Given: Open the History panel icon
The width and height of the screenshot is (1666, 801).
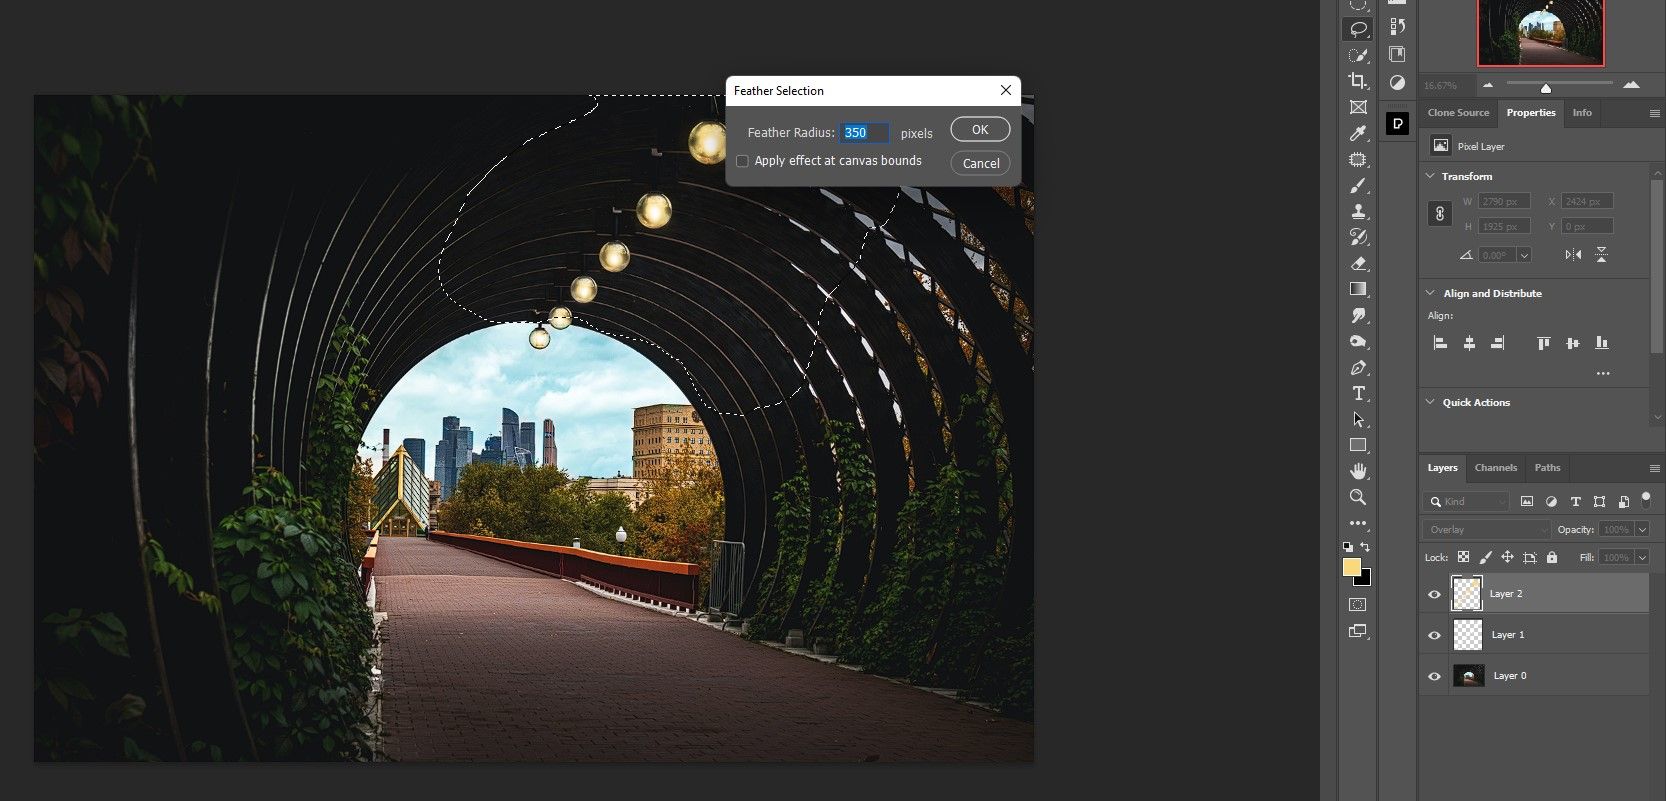Looking at the screenshot, I should coord(1397,27).
